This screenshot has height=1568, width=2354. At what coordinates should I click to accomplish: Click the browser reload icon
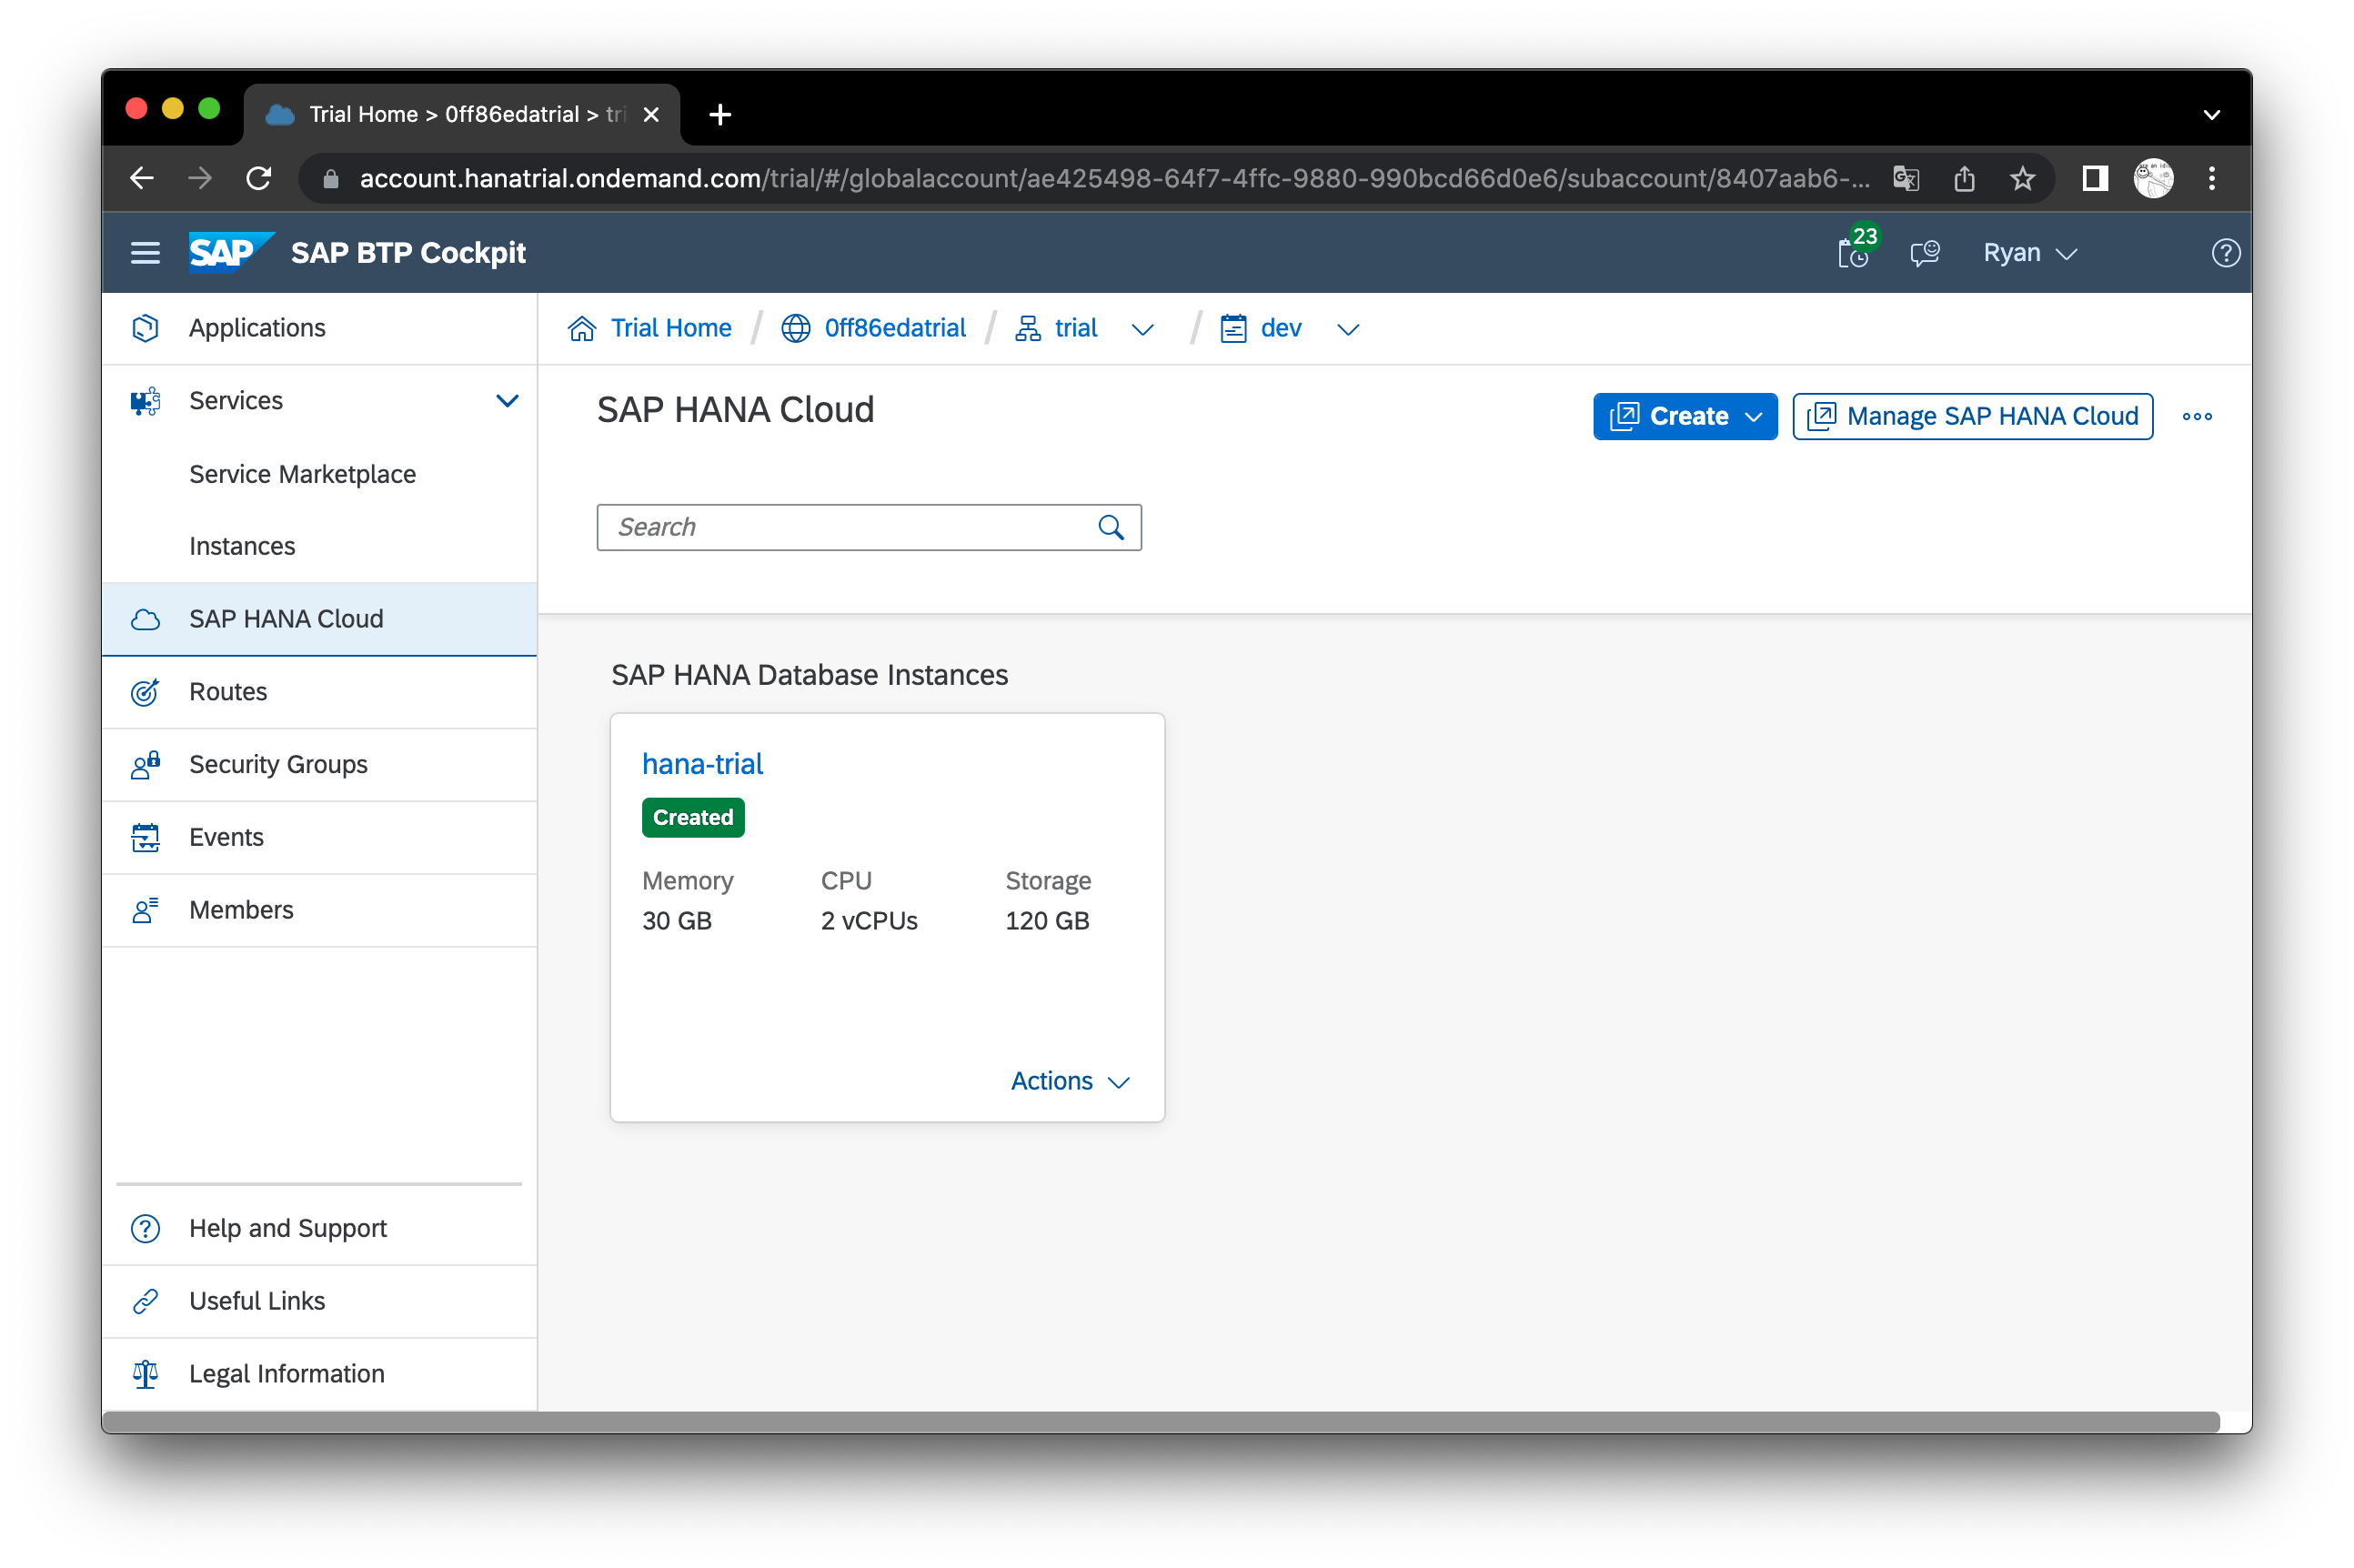[259, 179]
